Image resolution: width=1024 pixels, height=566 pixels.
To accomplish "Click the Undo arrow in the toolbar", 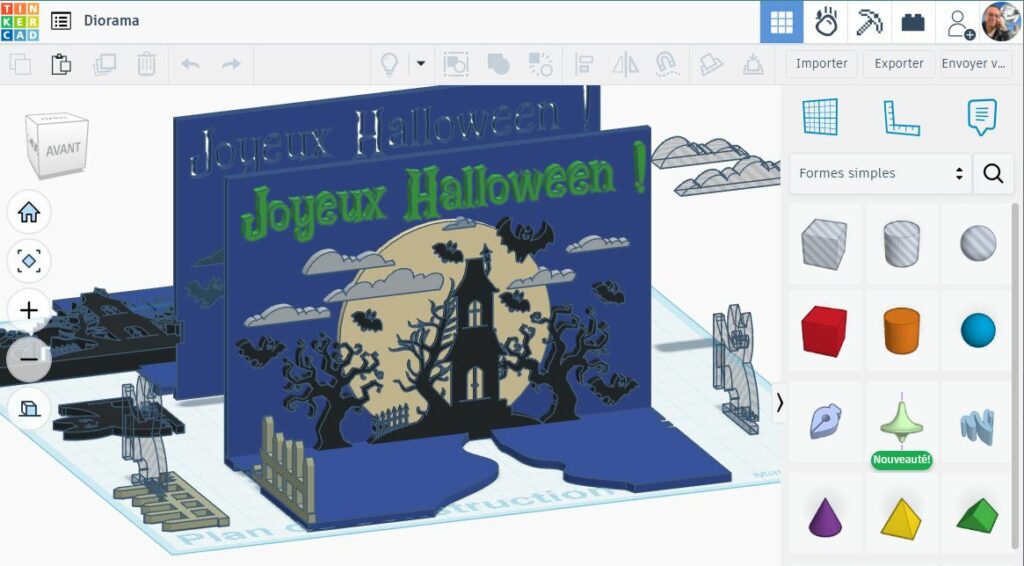I will point(190,65).
